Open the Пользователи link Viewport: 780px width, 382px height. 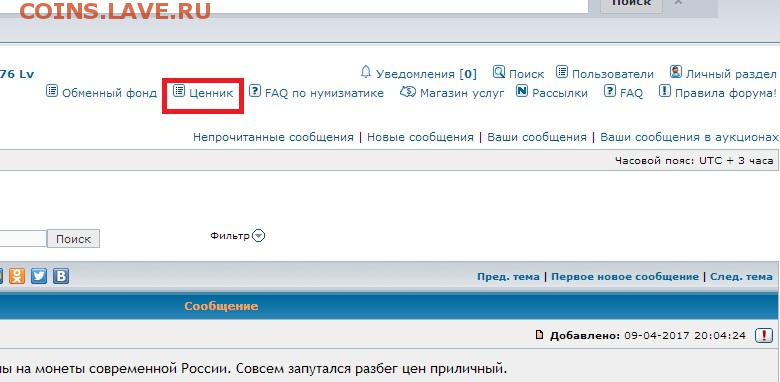[612, 74]
